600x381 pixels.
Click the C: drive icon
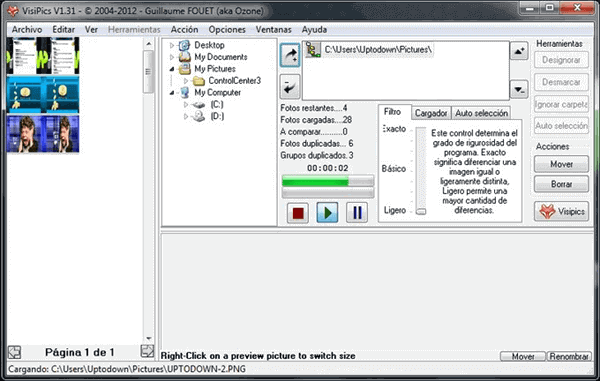pos(199,104)
